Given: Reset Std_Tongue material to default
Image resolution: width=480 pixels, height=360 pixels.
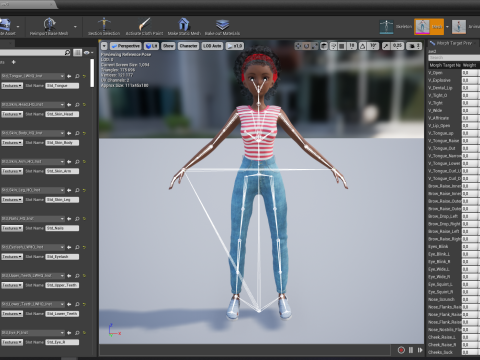Looking at the screenshot, I should pos(84,76).
